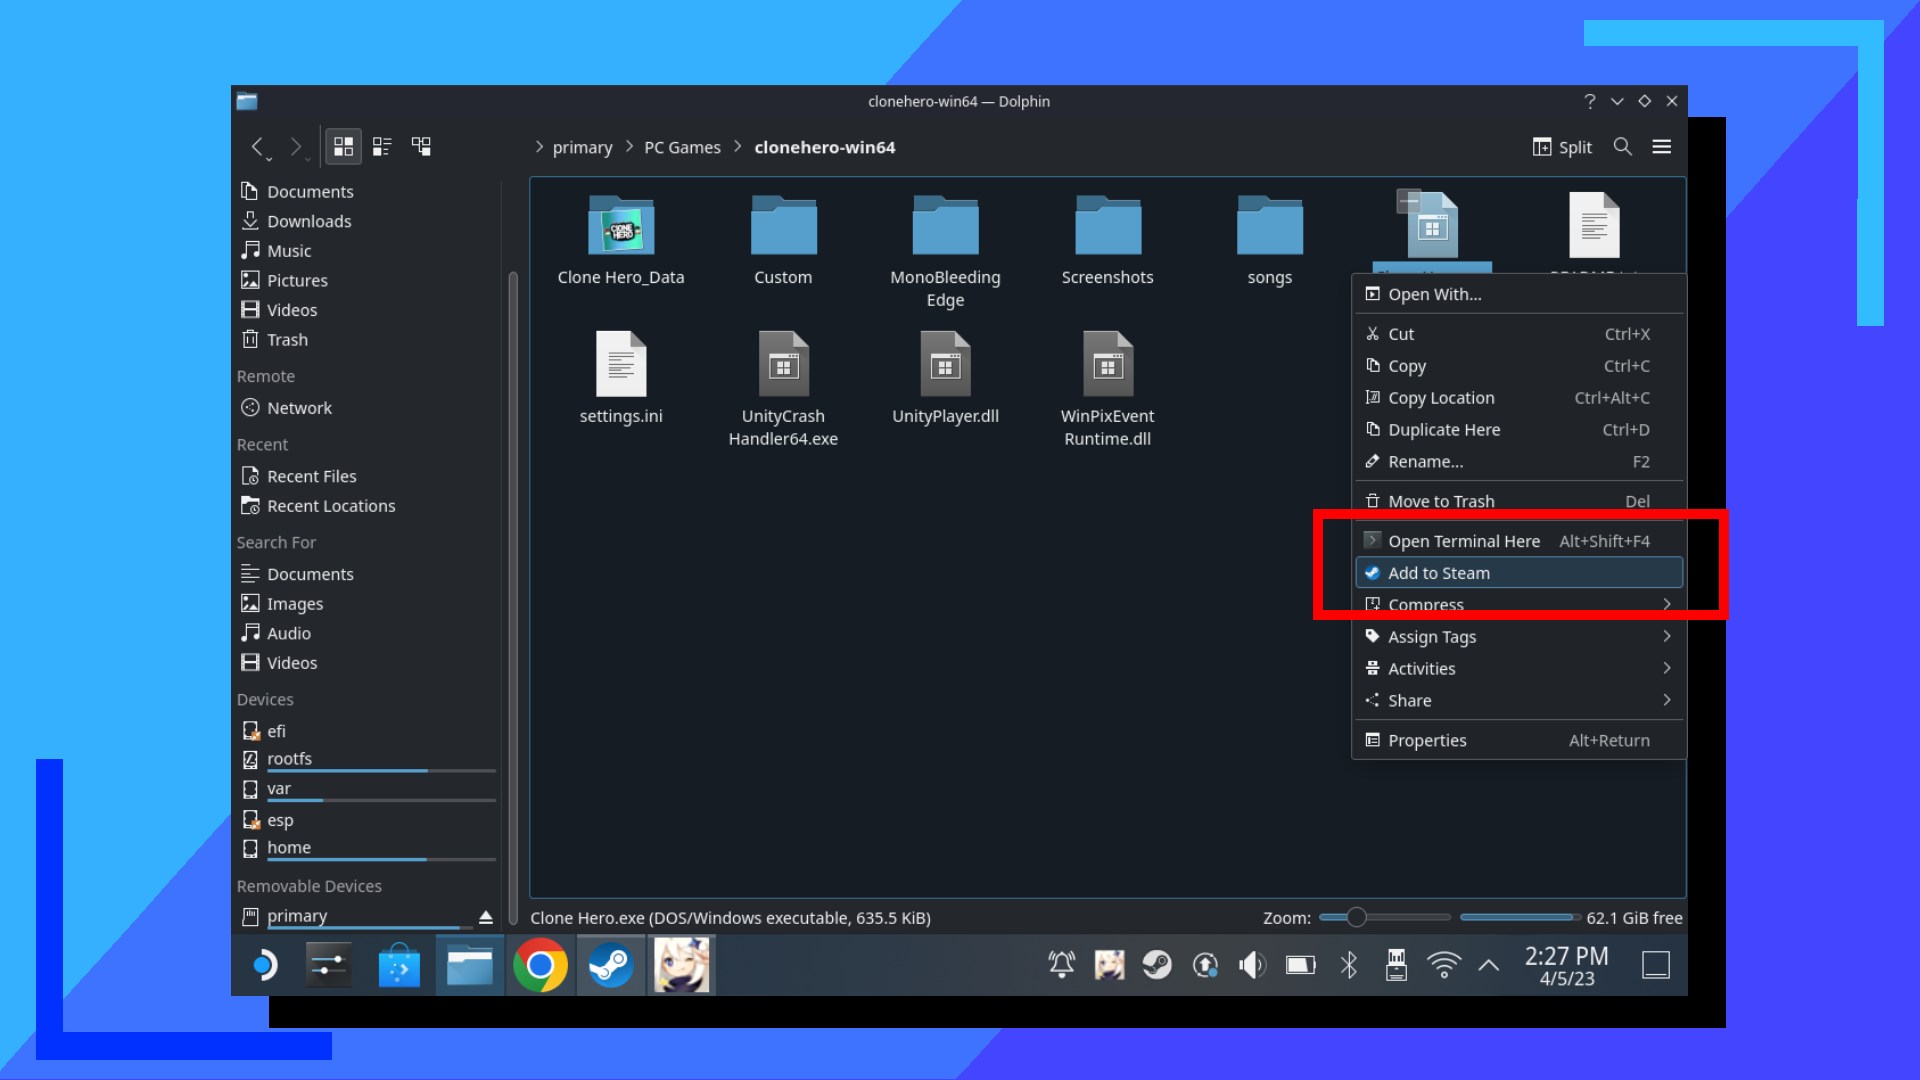
Task: Click the Split view button
Action: (1563, 146)
